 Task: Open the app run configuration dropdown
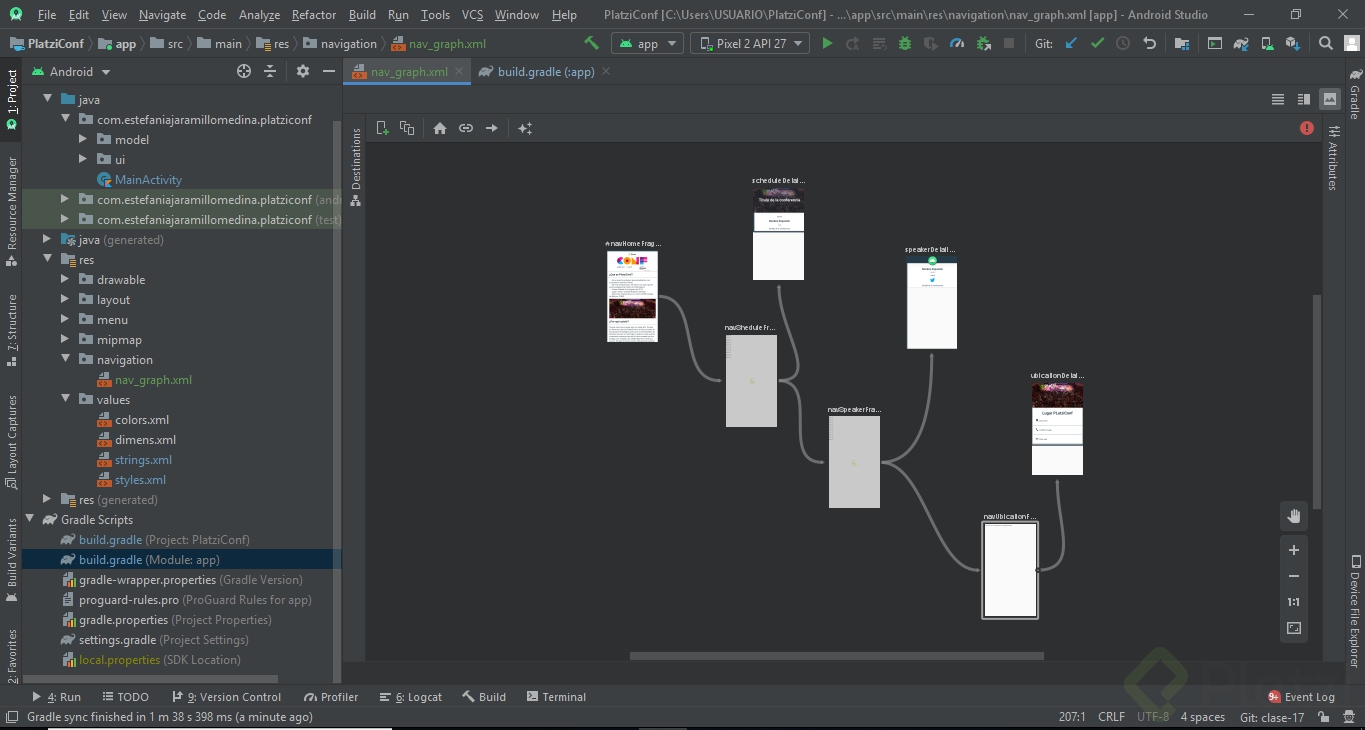tap(648, 44)
